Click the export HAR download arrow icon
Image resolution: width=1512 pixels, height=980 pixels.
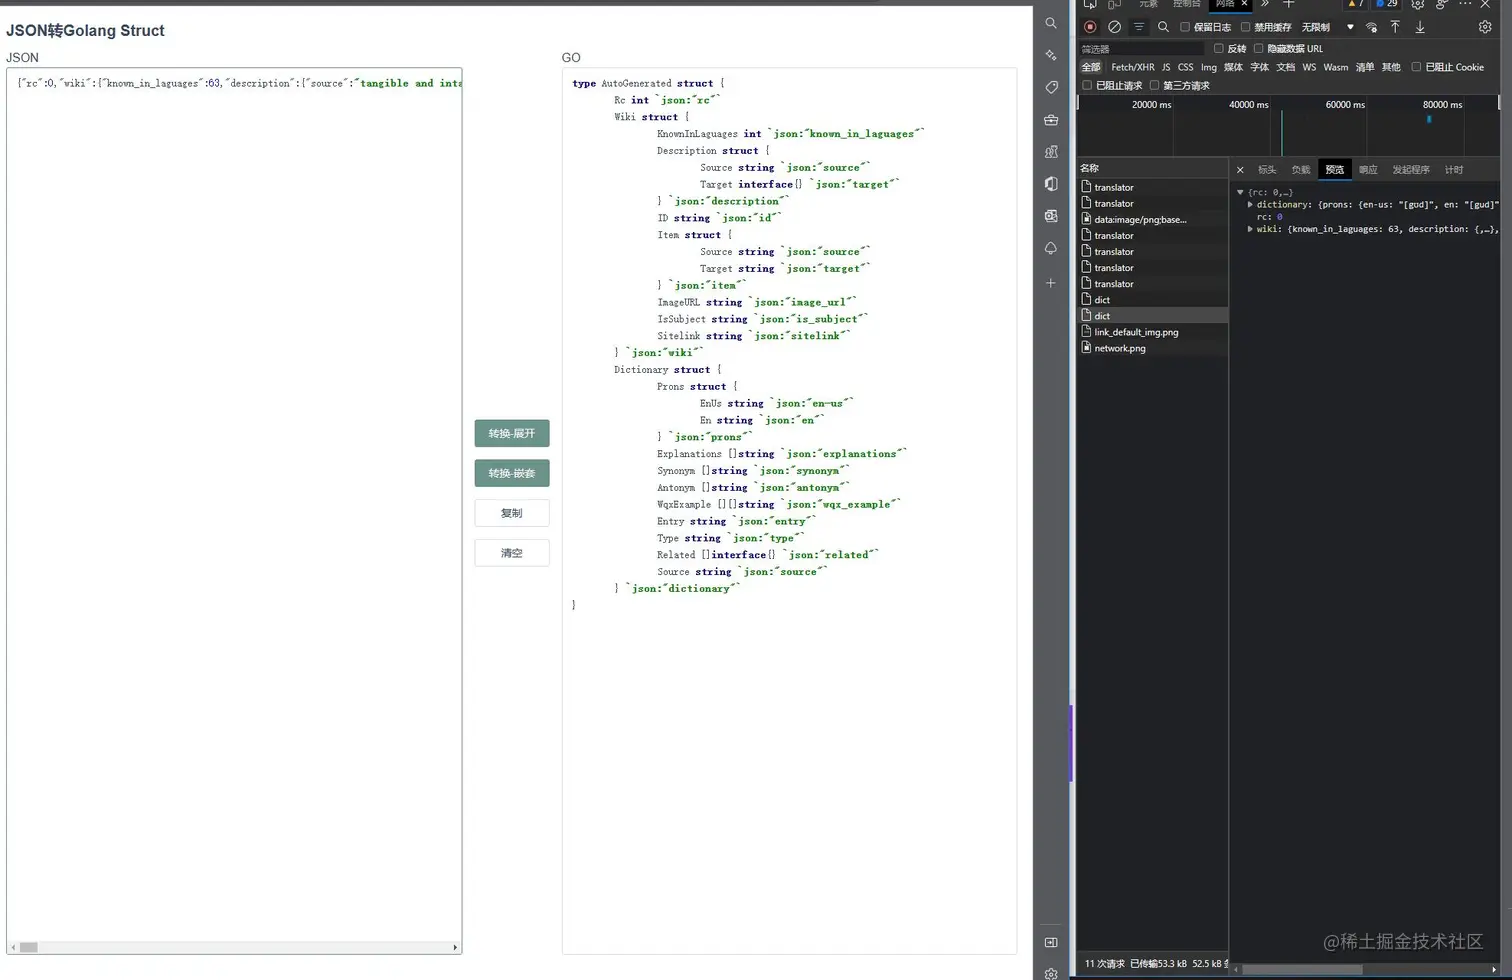1420,27
